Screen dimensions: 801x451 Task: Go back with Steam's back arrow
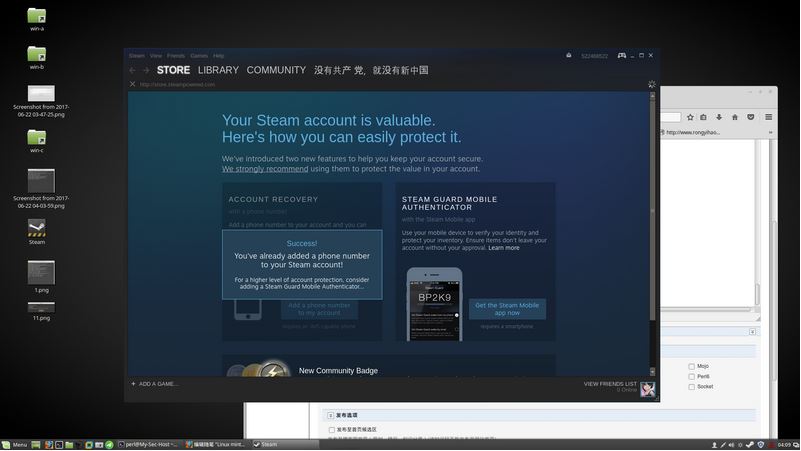tap(132, 70)
